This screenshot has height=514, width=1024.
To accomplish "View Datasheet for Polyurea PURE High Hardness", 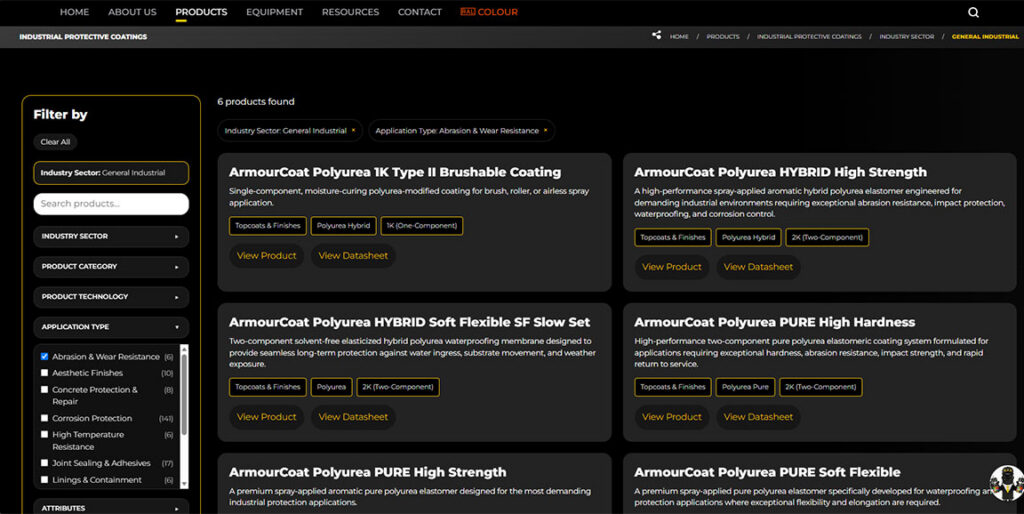I will [x=758, y=417].
